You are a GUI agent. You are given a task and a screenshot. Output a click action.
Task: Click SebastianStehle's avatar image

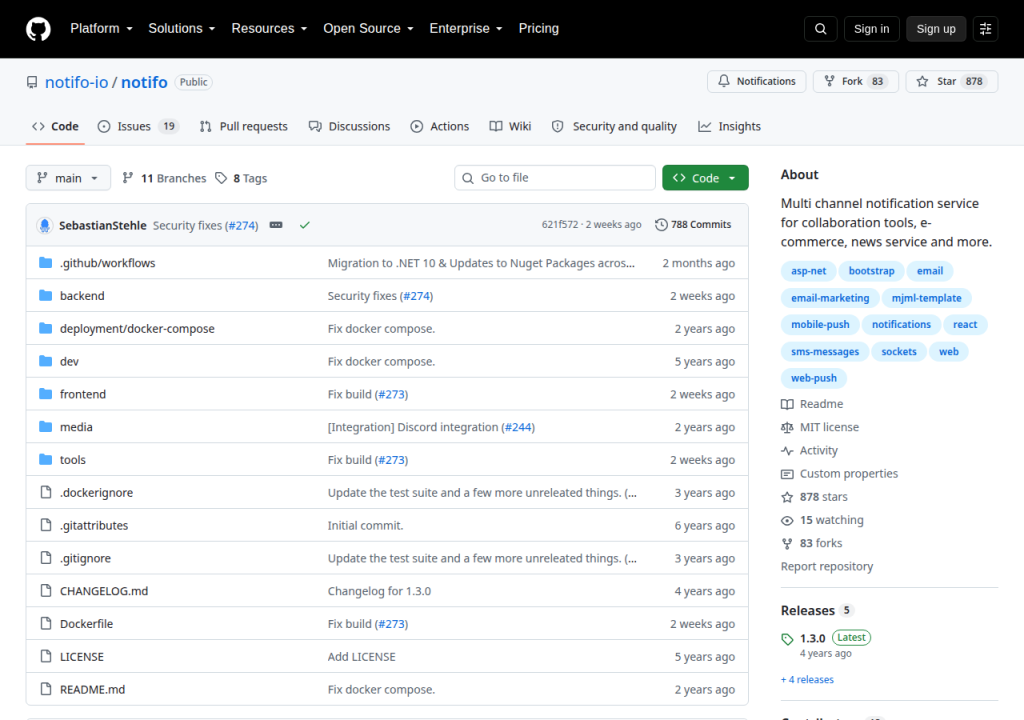point(44,225)
